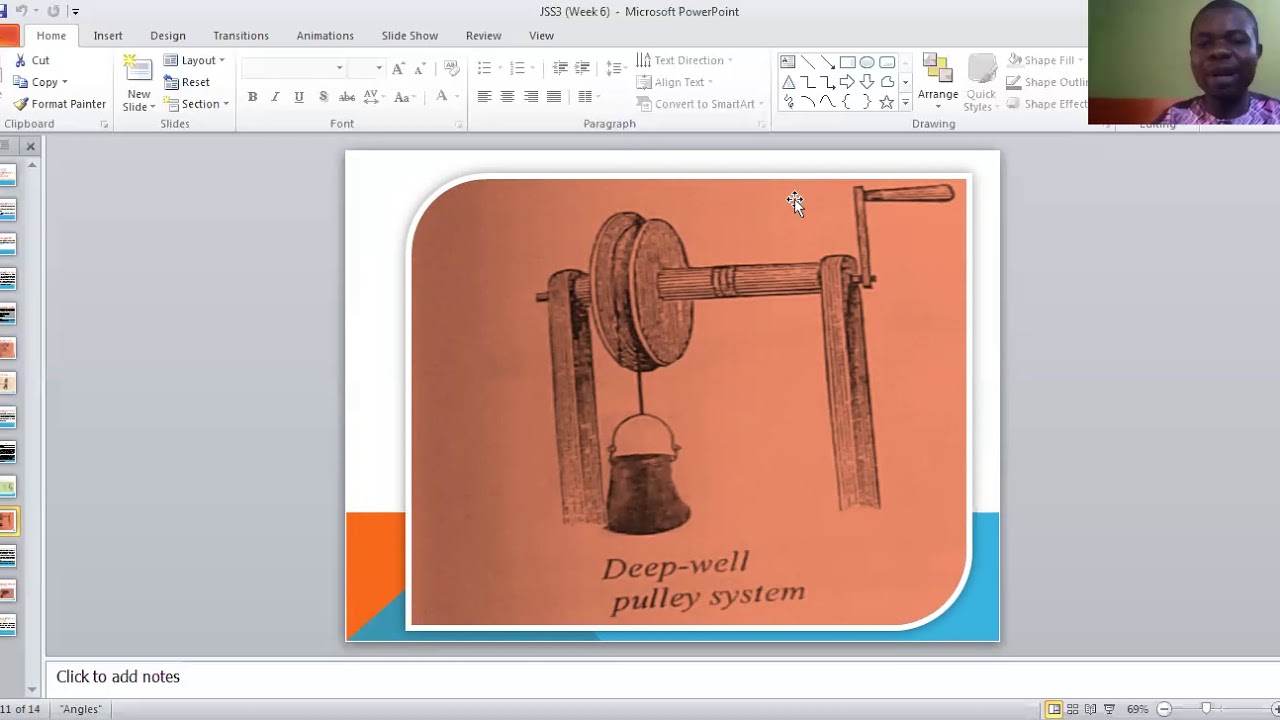Screen dimensions: 1280x720
Task: Select the rectangle shape
Action: click(x=847, y=62)
